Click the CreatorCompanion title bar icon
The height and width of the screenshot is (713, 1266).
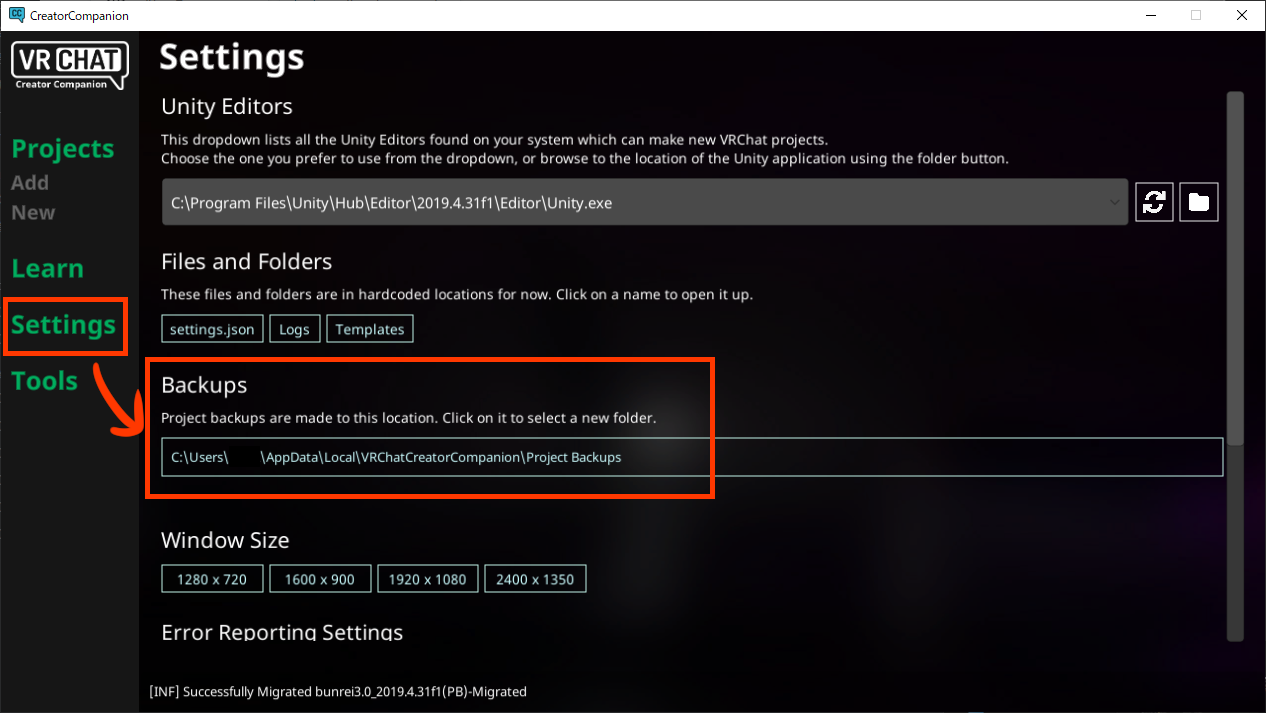tap(16, 15)
